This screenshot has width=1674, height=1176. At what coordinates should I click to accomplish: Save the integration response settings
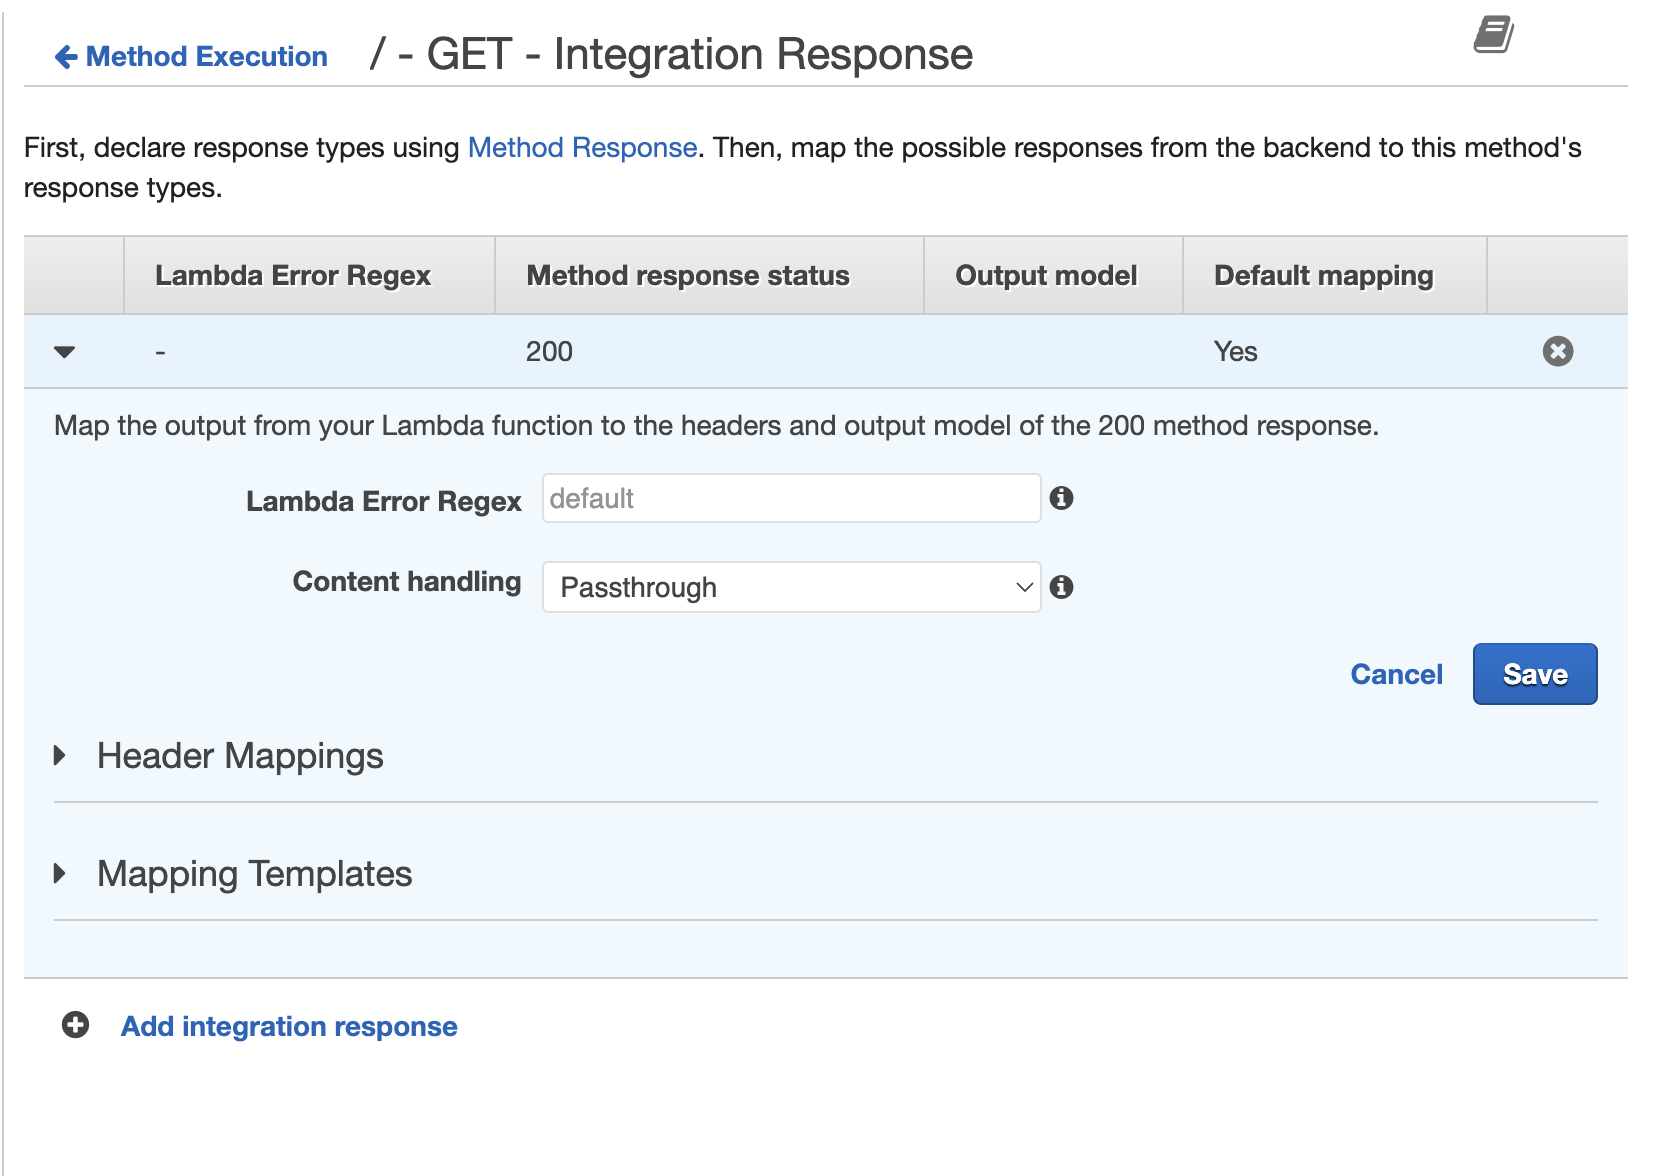[x=1534, y=674]
